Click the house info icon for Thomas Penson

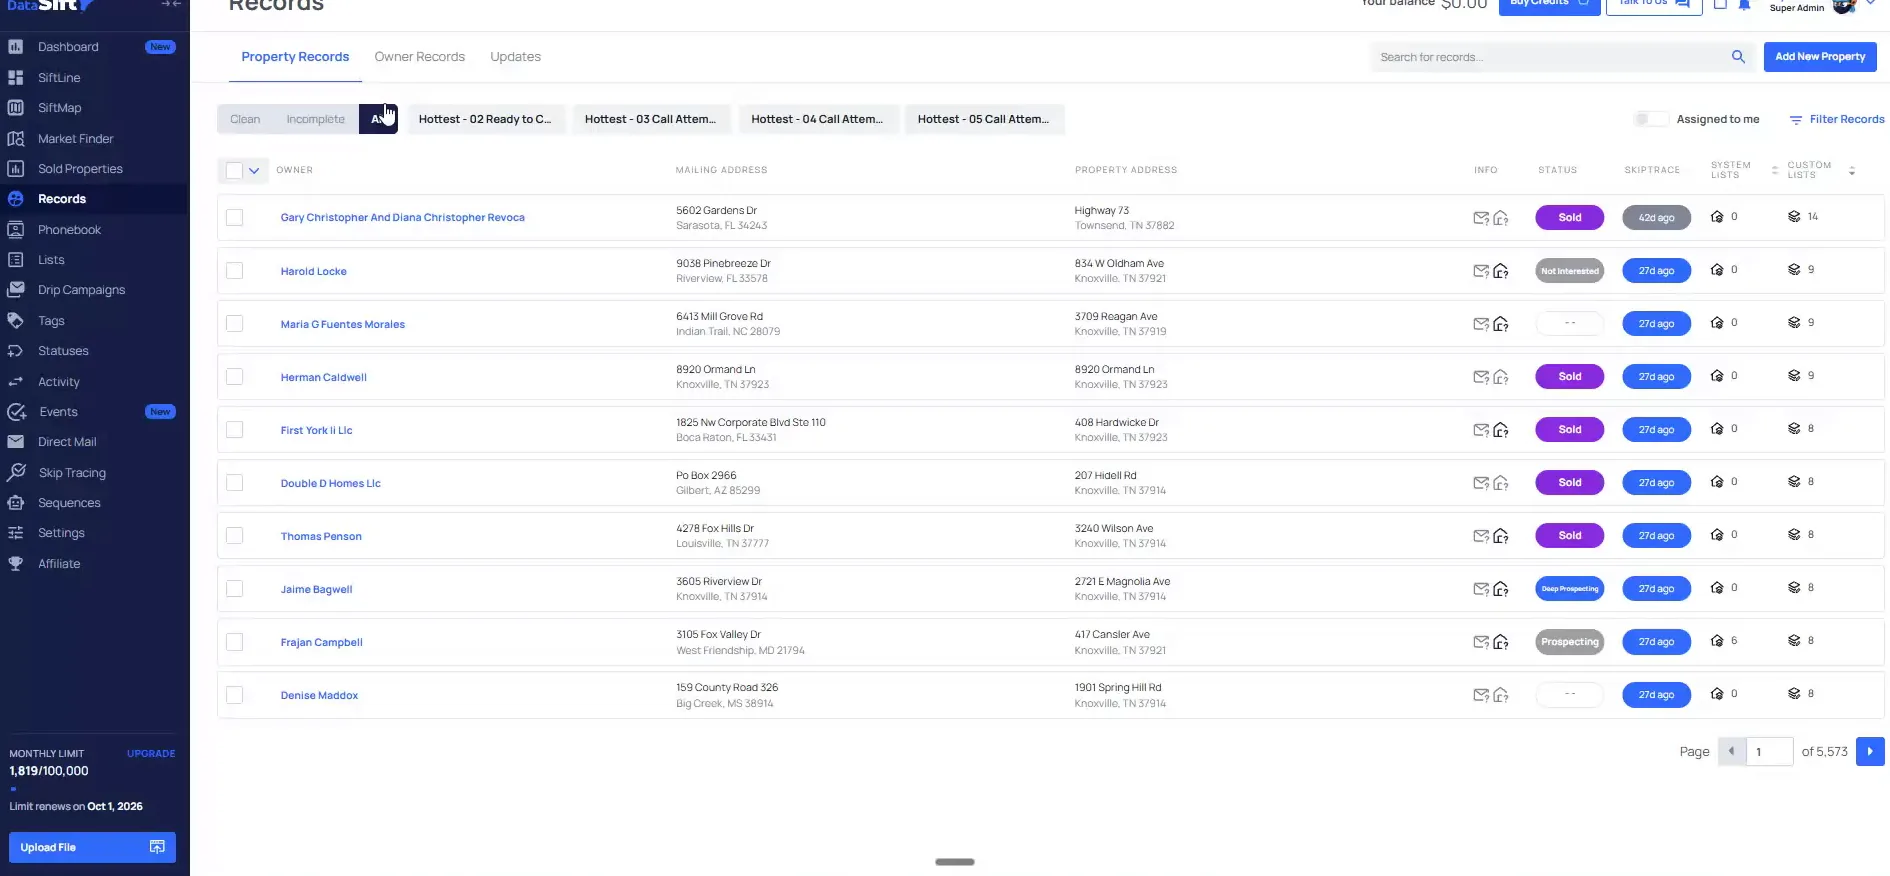(1501, 536)
